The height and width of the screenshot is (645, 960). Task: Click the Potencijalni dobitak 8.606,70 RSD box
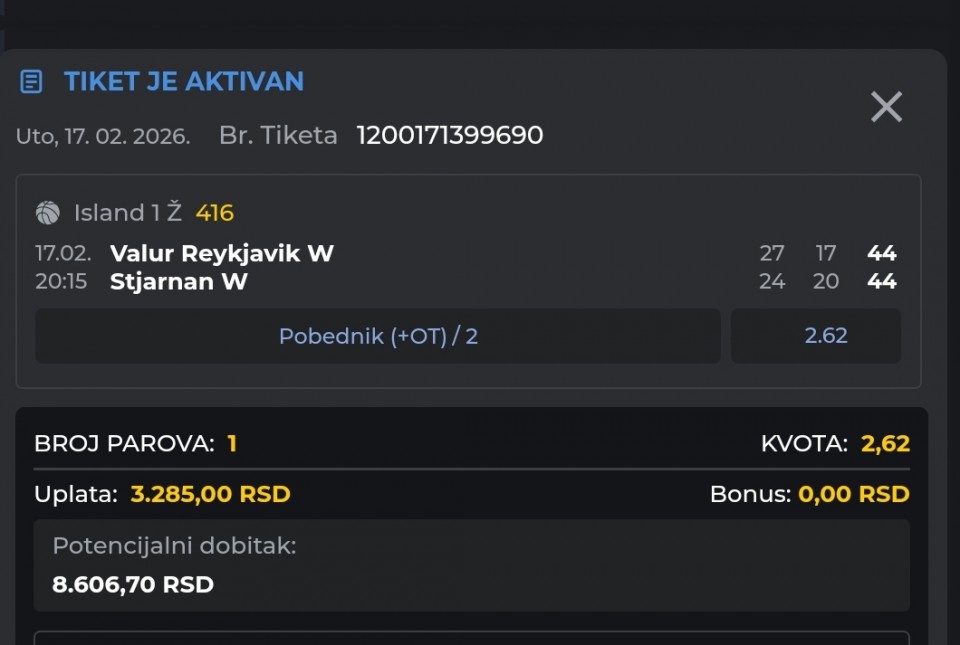[472, 565]
